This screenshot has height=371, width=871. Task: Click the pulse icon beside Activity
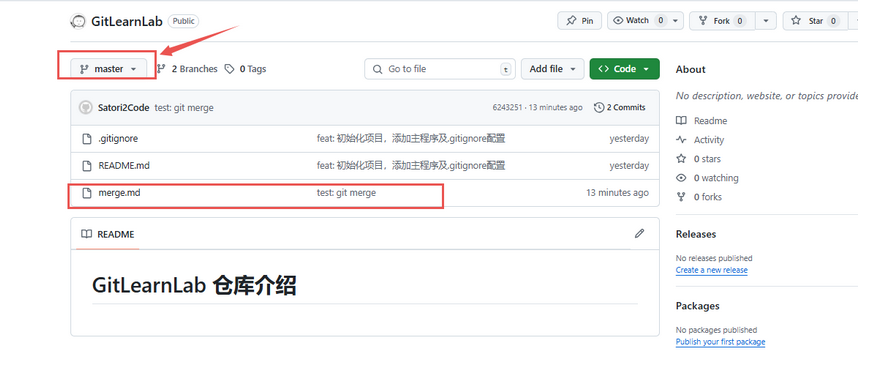point(681,140)
